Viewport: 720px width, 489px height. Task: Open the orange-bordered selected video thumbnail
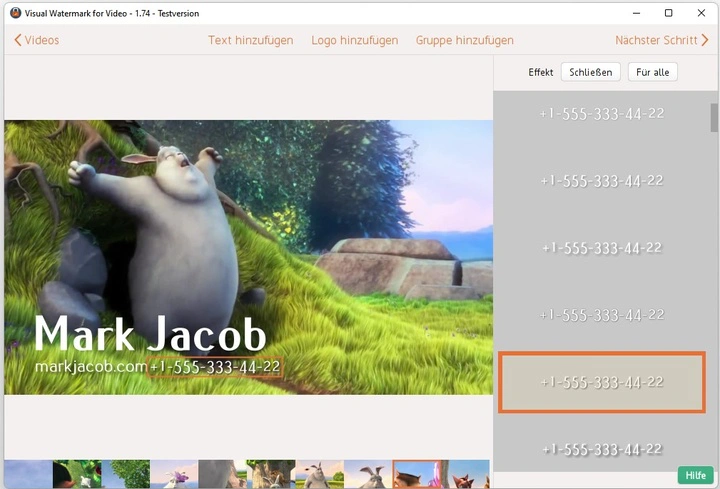[x=417, y=474]
